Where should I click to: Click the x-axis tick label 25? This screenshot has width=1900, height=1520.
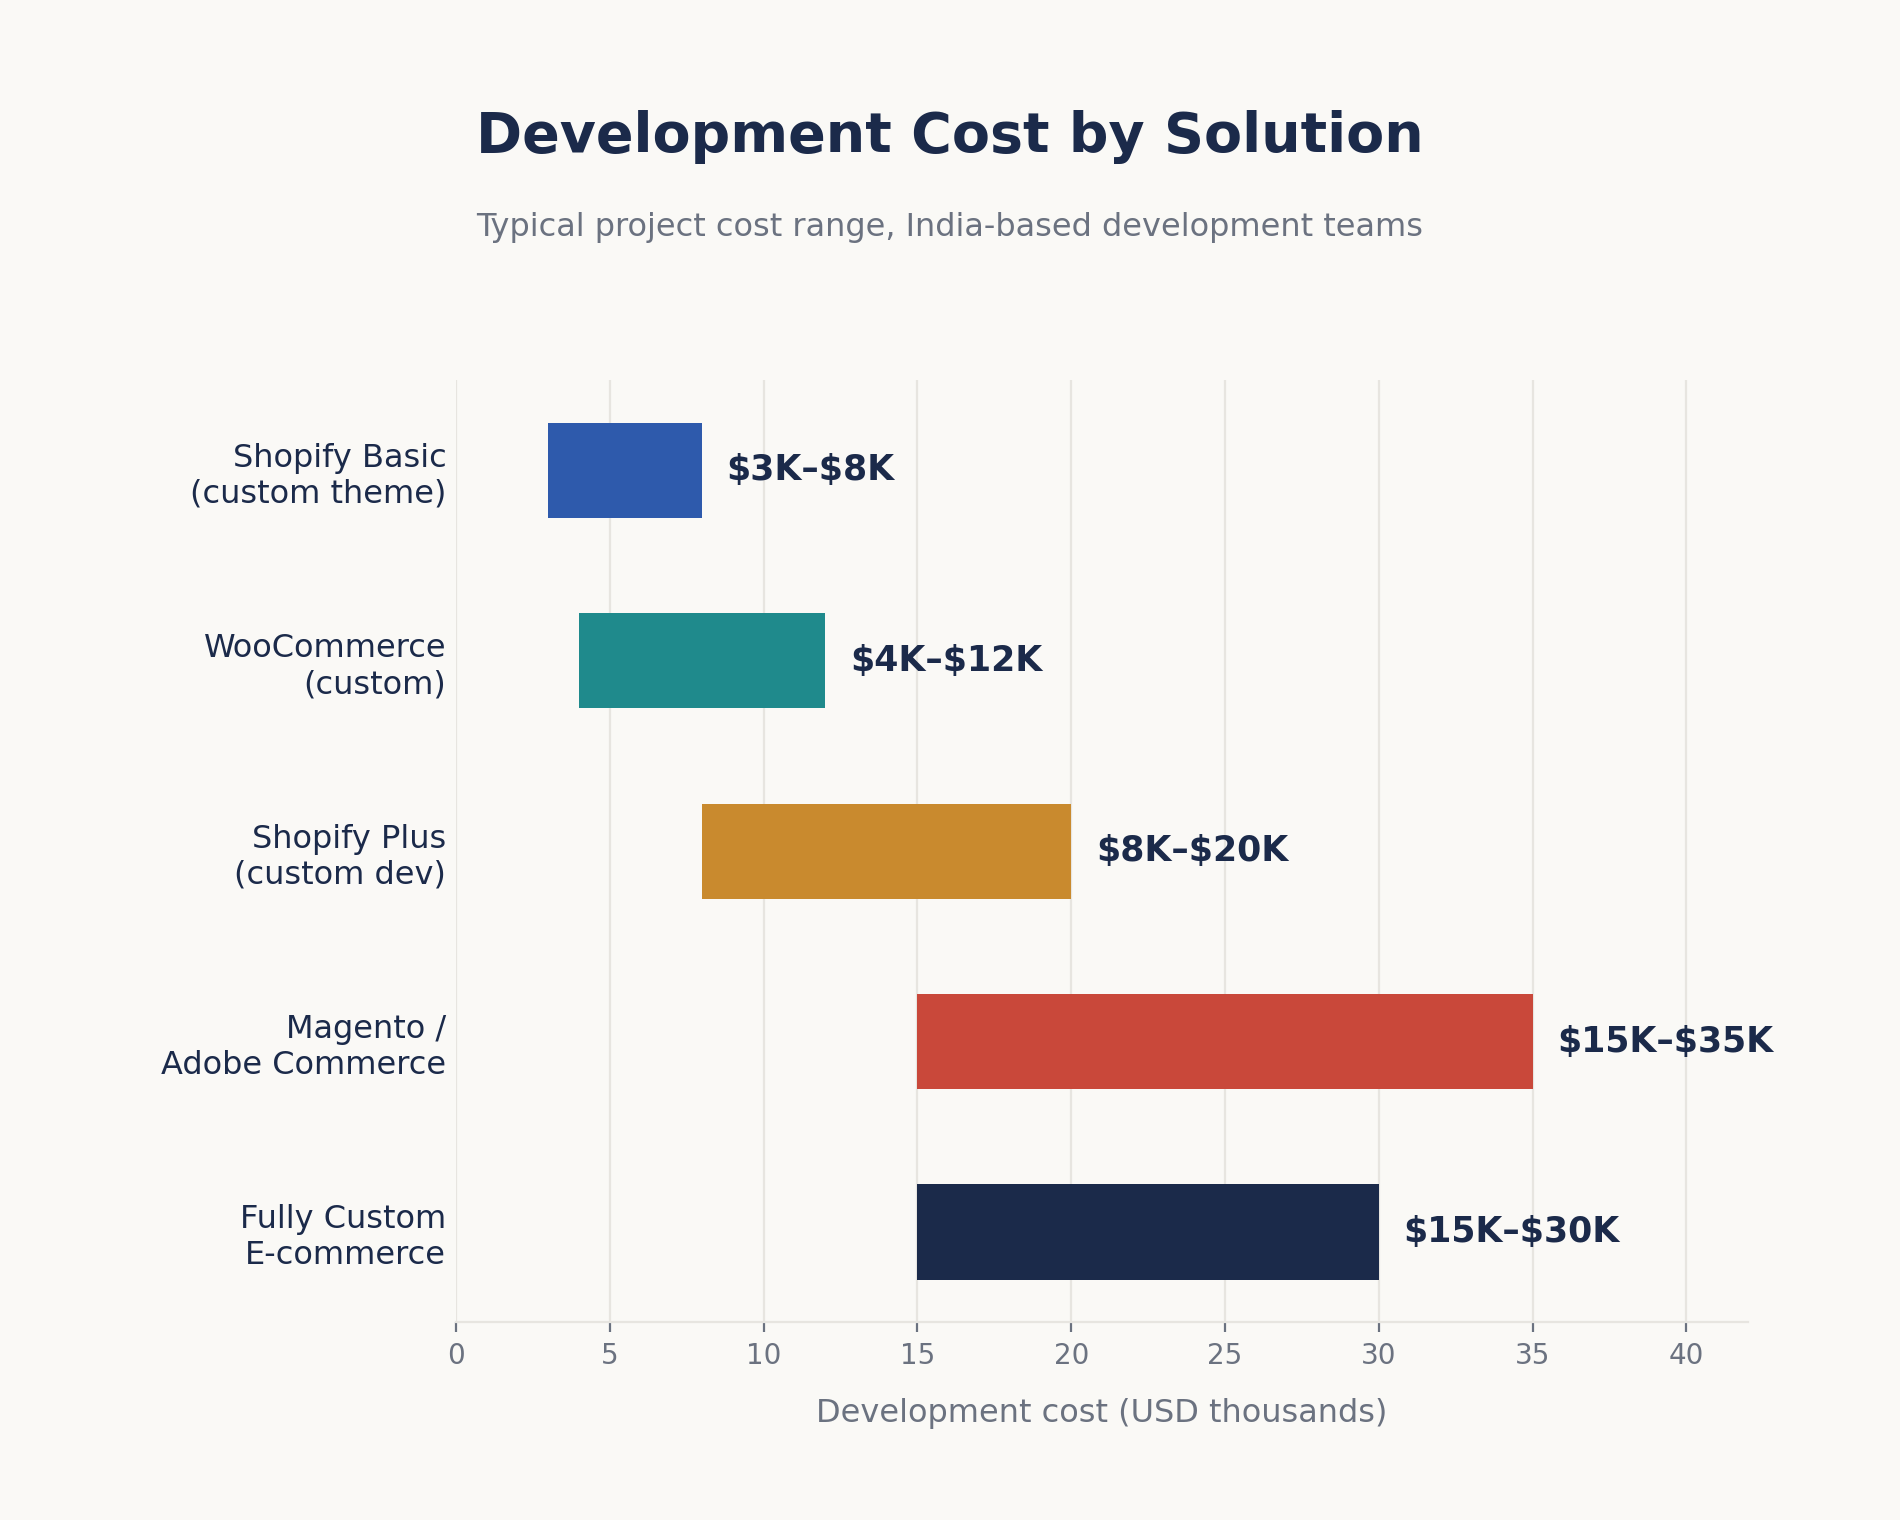pyautogui.click(x=1225, y=1355)
